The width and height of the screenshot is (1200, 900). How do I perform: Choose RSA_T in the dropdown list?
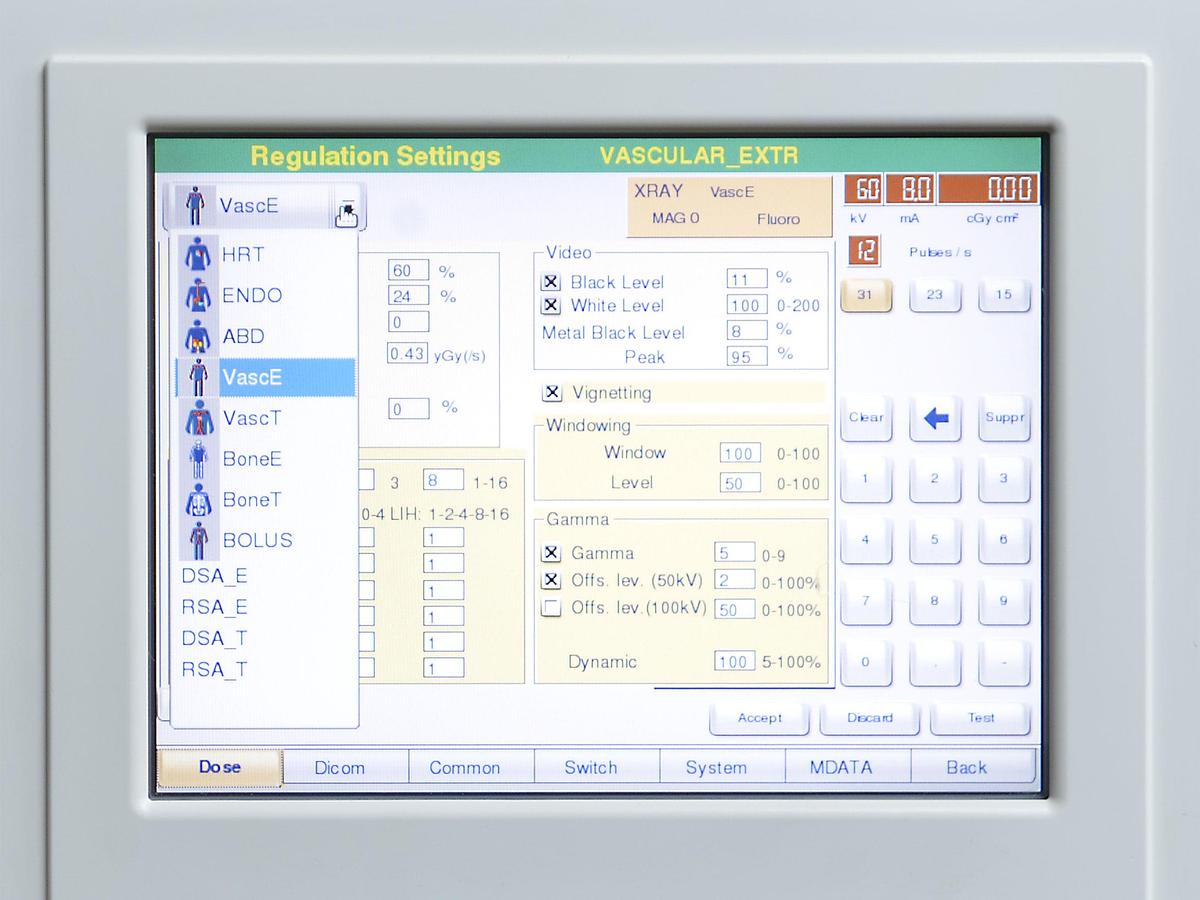(x=214, y=670)
